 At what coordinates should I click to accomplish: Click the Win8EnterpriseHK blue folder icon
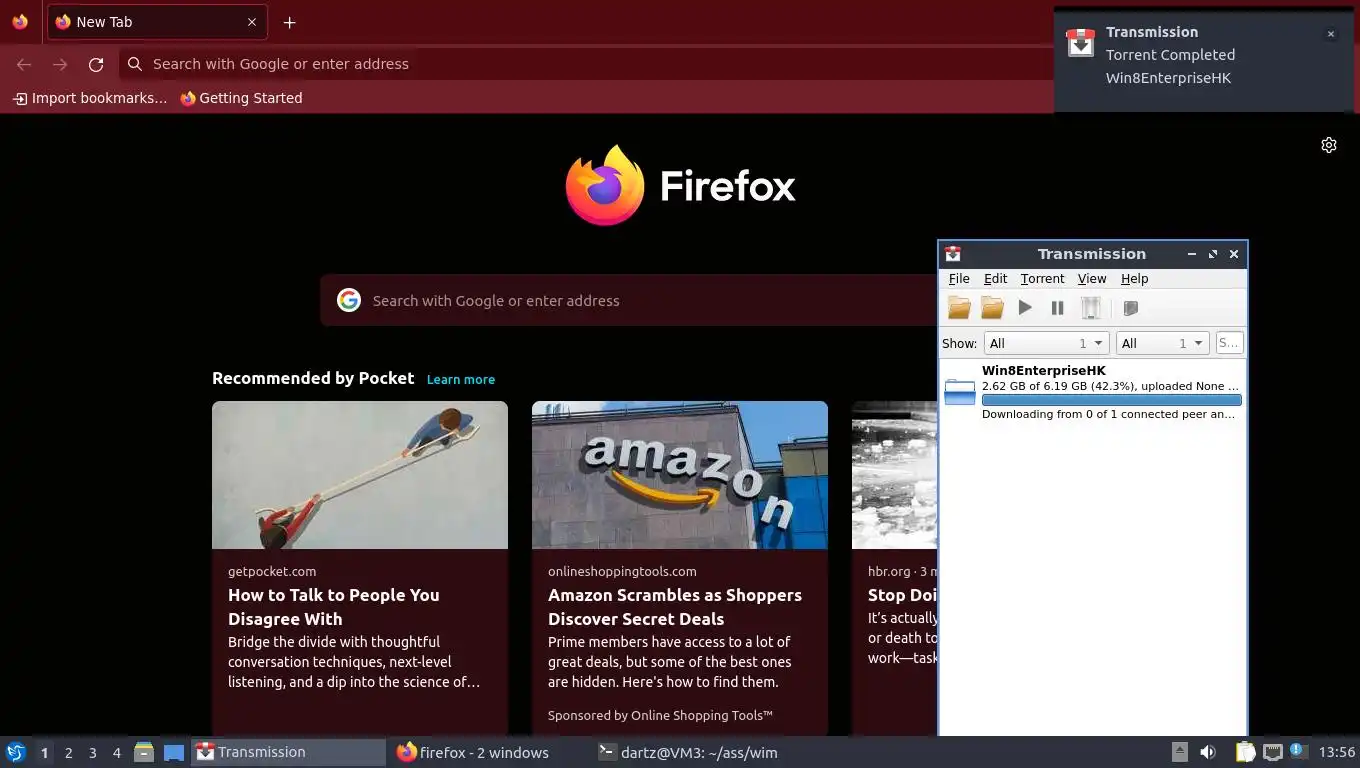960,392
